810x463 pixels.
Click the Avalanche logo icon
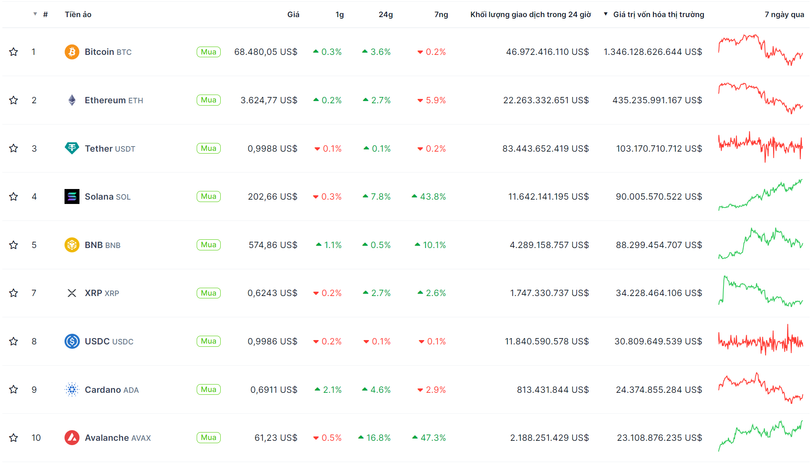tap(72, 438)
